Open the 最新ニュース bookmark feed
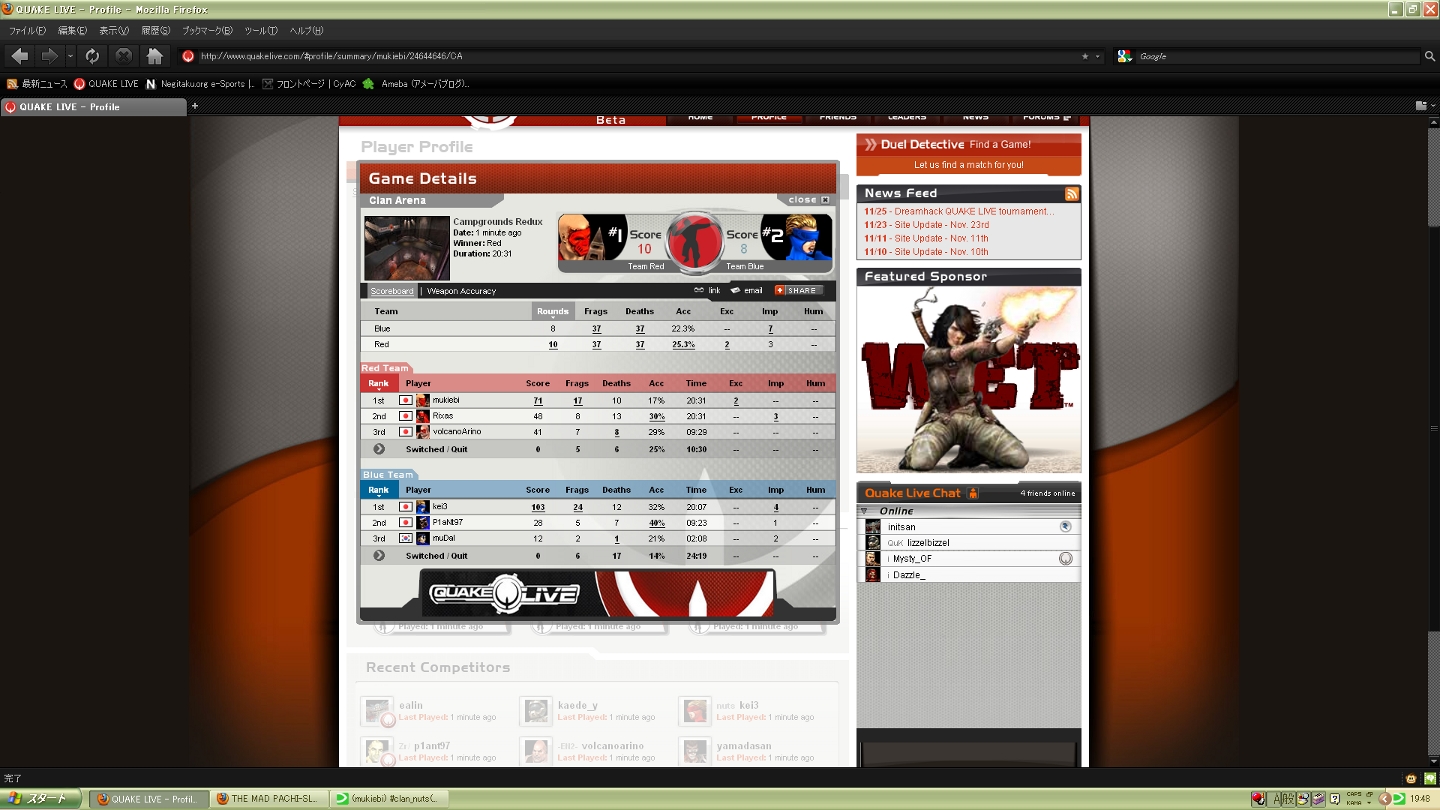Viewport: 1440px width, 810px height. 37,84
